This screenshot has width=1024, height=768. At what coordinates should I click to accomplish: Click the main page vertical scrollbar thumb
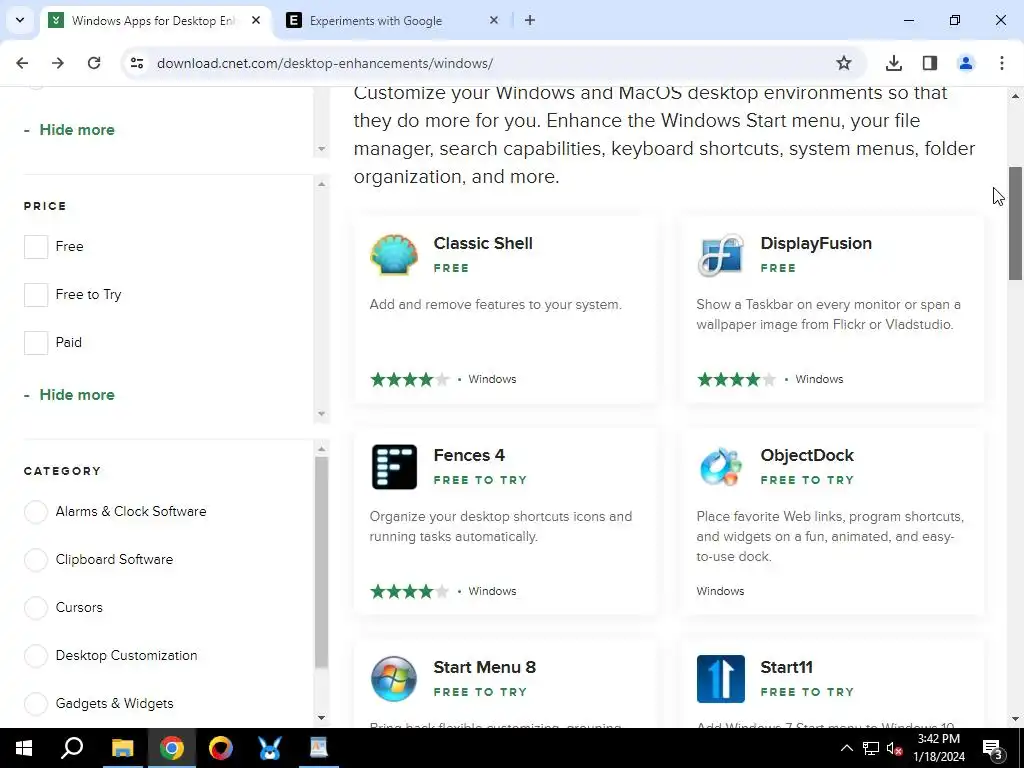pyautogui.click(x=1015, y=223)
